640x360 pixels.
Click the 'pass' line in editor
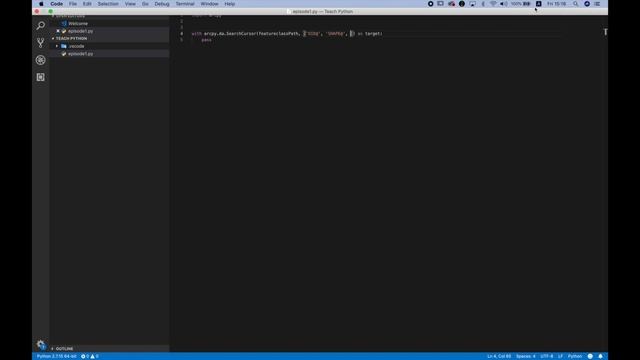click(207, 40)
